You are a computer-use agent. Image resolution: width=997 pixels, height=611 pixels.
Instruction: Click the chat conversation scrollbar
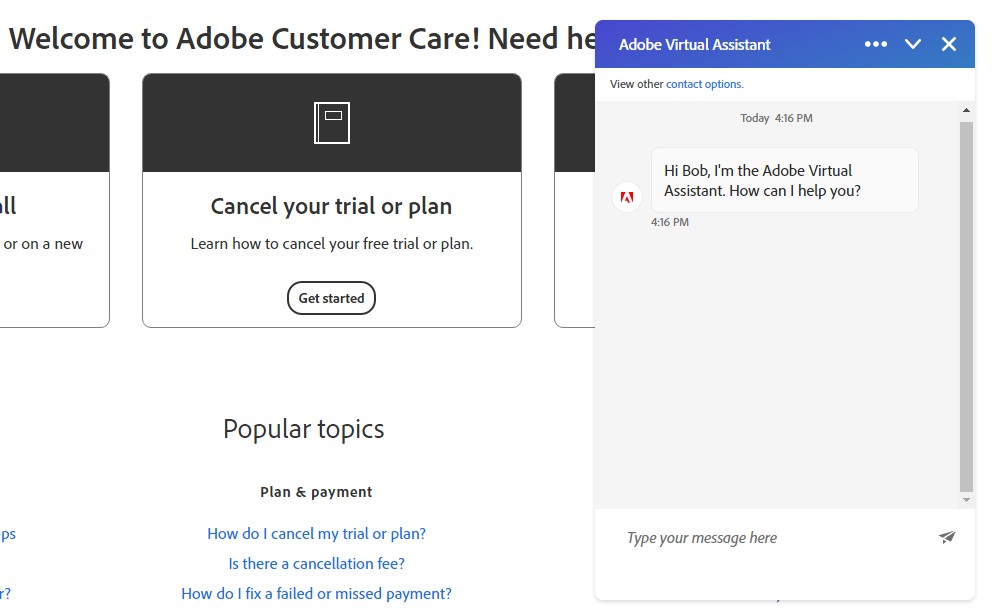click(x=965, y=300)
